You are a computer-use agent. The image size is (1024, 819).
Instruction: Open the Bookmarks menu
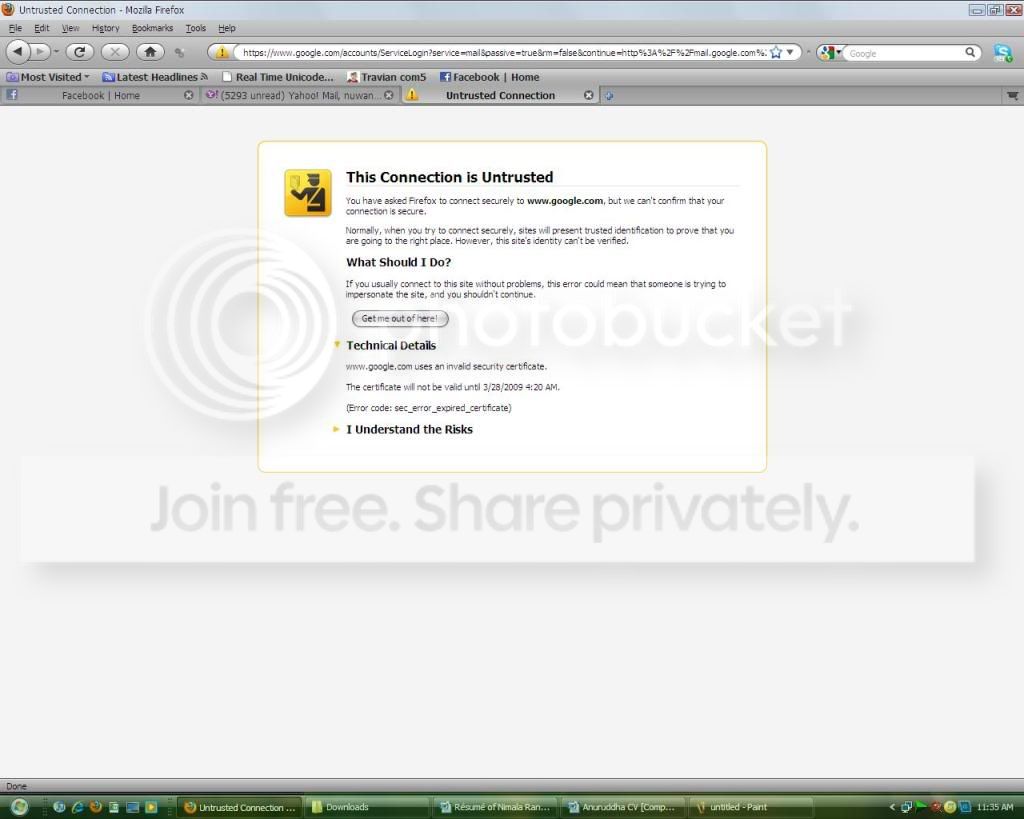click(x=152, y=28)
